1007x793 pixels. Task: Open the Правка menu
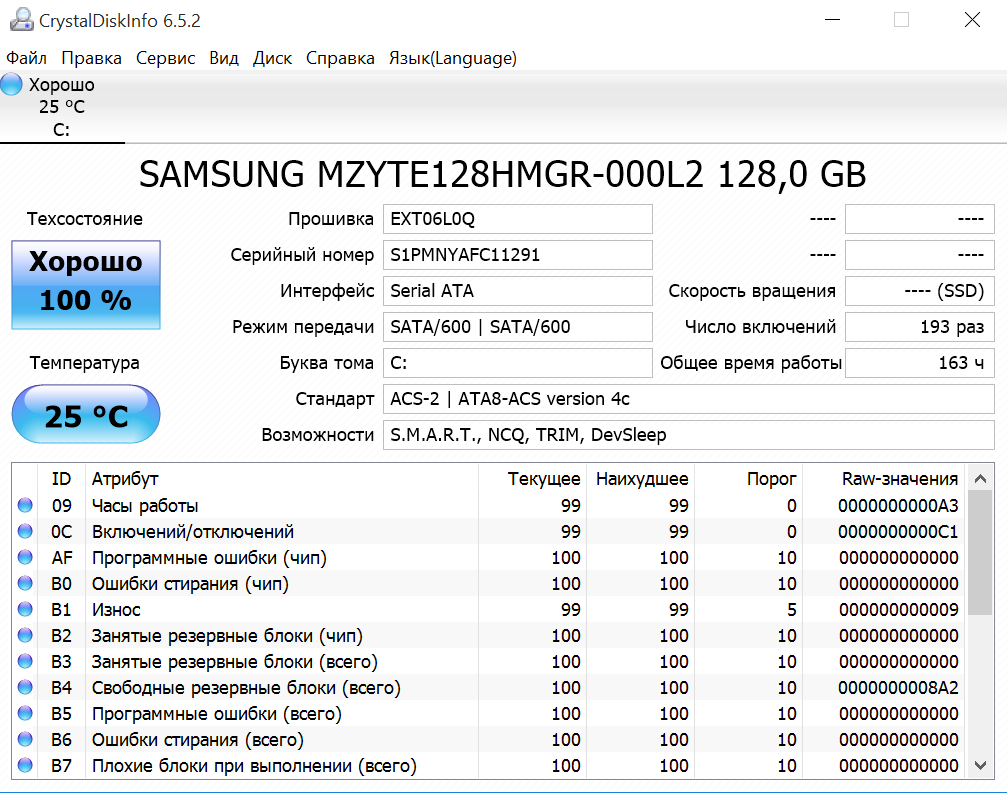pyautogui.click(x=91, y=58)
